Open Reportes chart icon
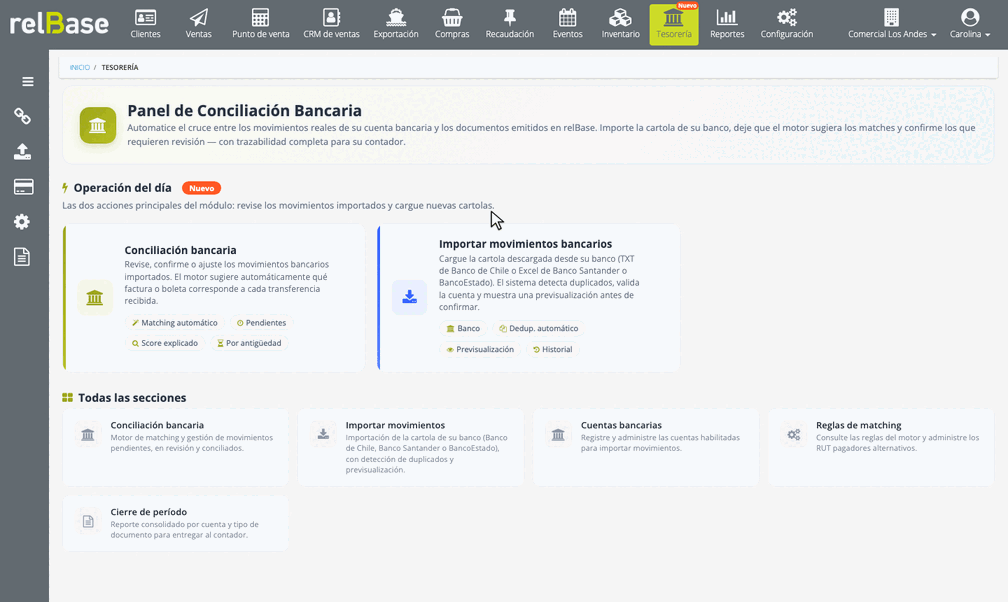The image size is (1008, 602). [x=727, y=17]
